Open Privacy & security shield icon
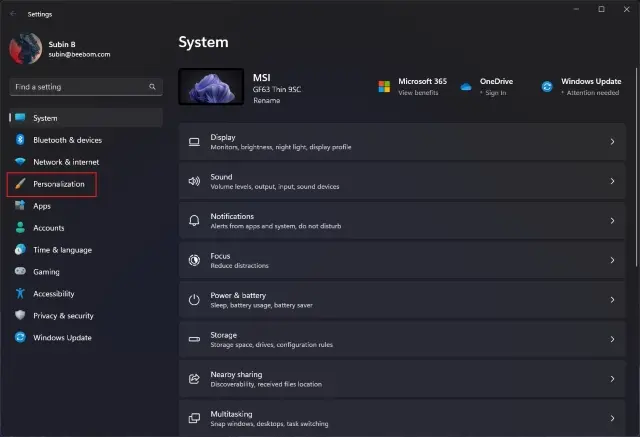The width and height of the screenshot is (640, 437). click(20, 315)
